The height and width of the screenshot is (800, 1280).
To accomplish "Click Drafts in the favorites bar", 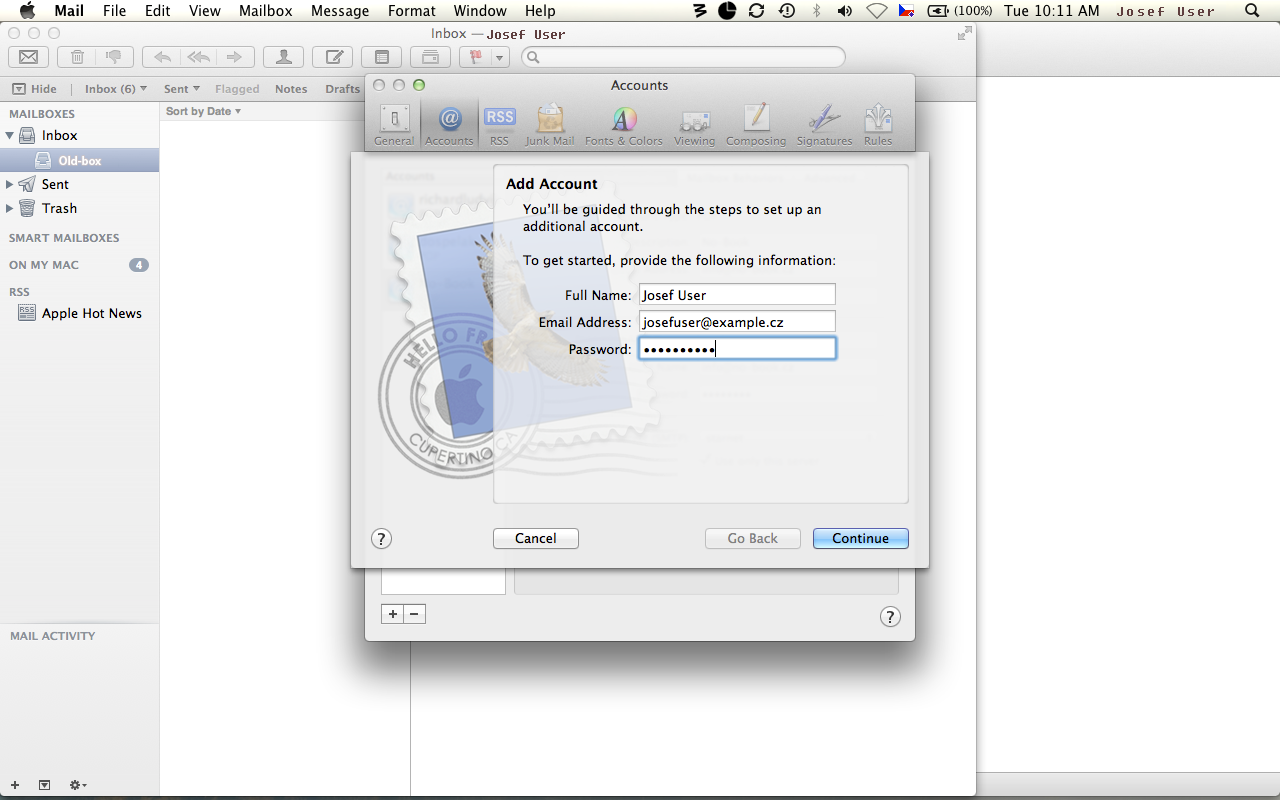I will point(342,89).
